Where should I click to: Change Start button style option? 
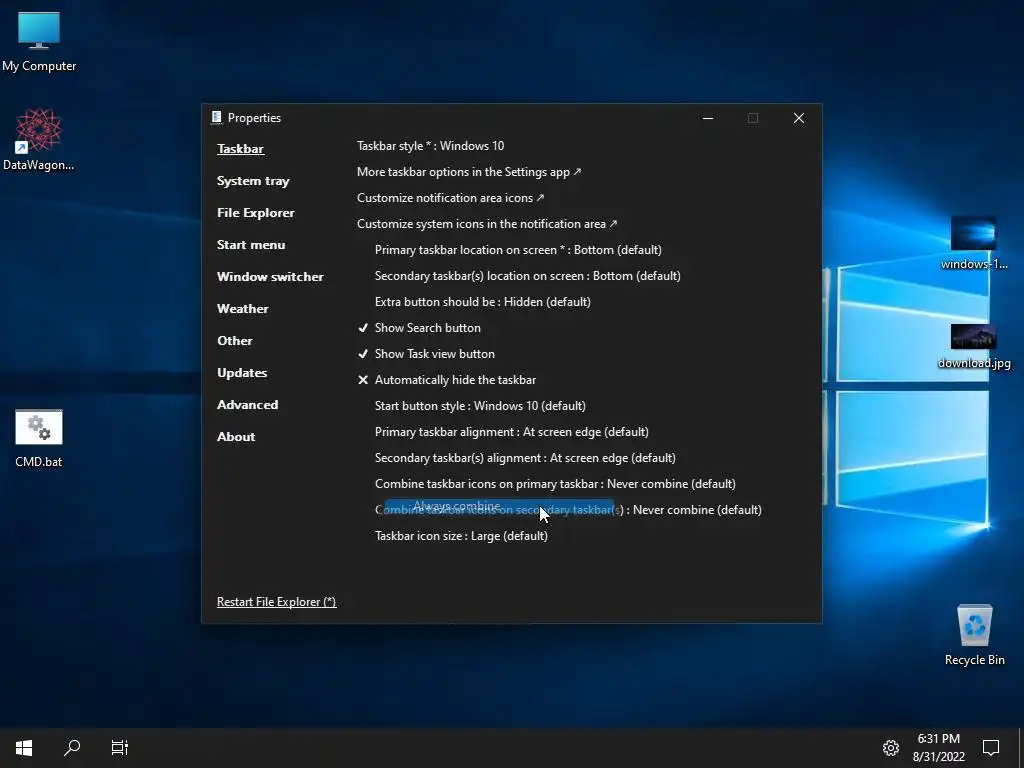[480, 406]
